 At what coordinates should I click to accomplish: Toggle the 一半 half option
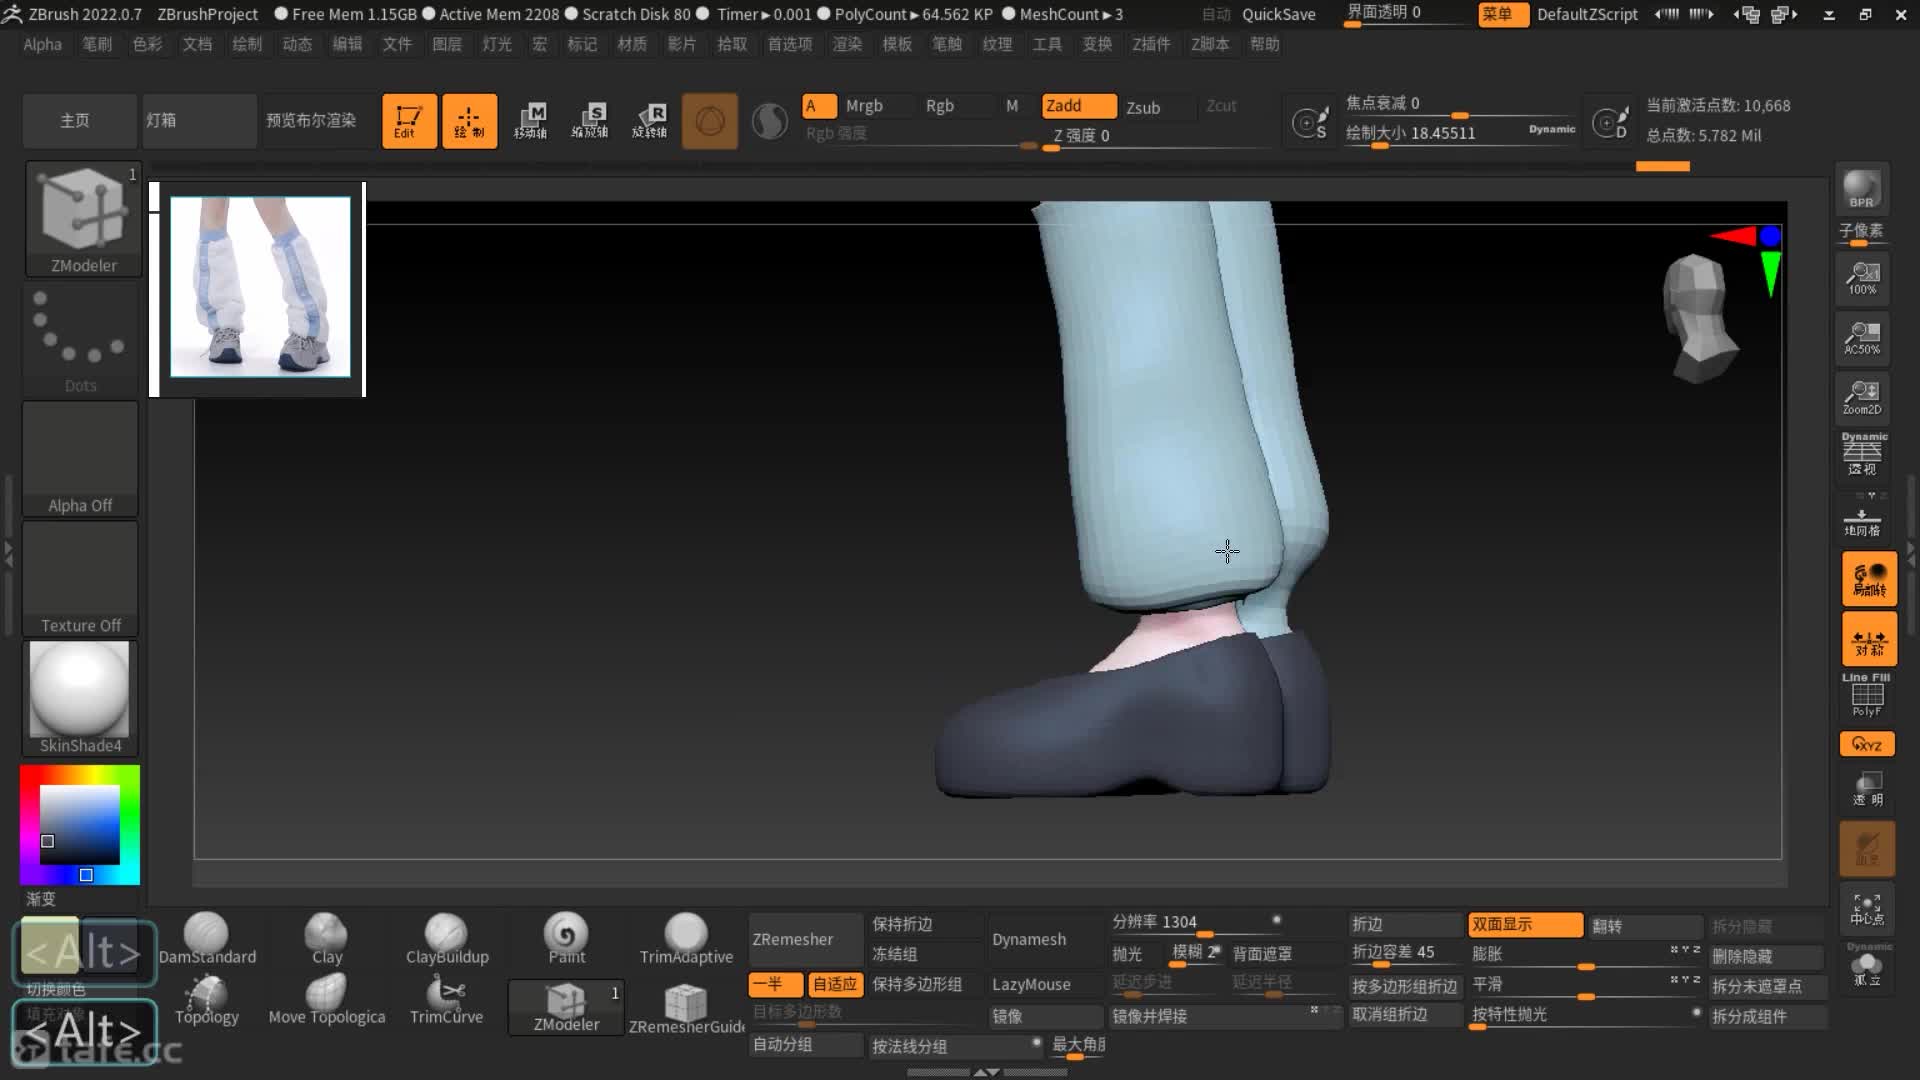click(775, 984)
